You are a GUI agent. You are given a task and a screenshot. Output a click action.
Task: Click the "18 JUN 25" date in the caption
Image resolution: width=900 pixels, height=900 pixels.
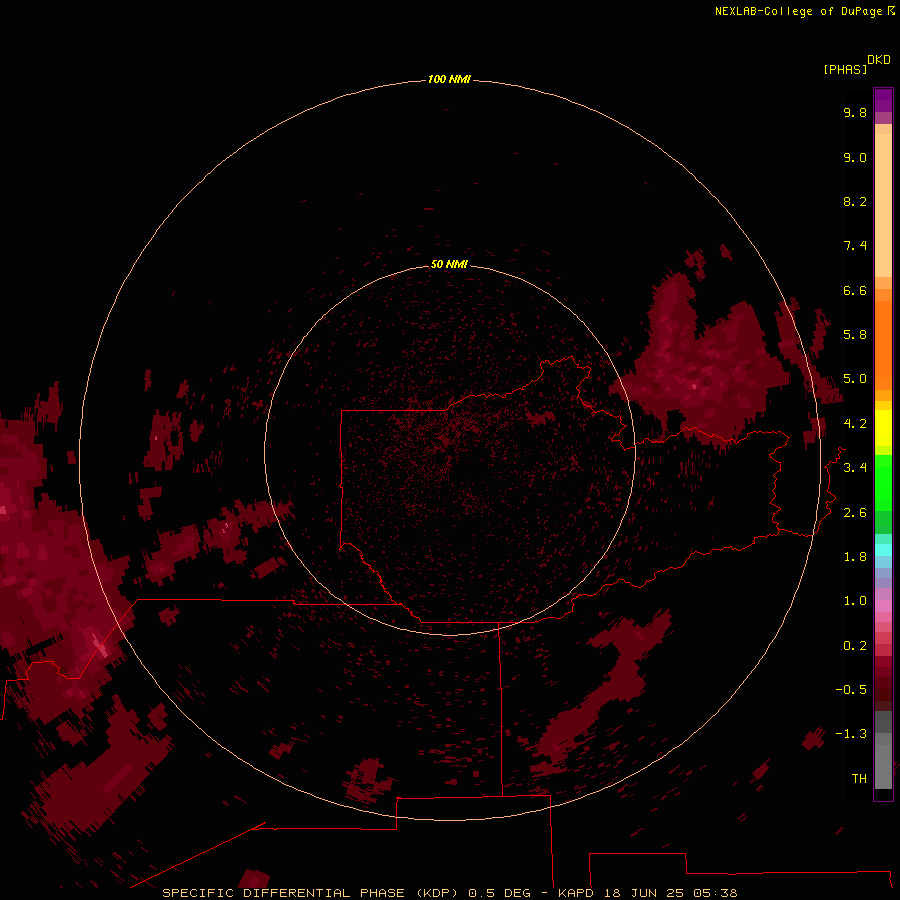click(645, 893)
